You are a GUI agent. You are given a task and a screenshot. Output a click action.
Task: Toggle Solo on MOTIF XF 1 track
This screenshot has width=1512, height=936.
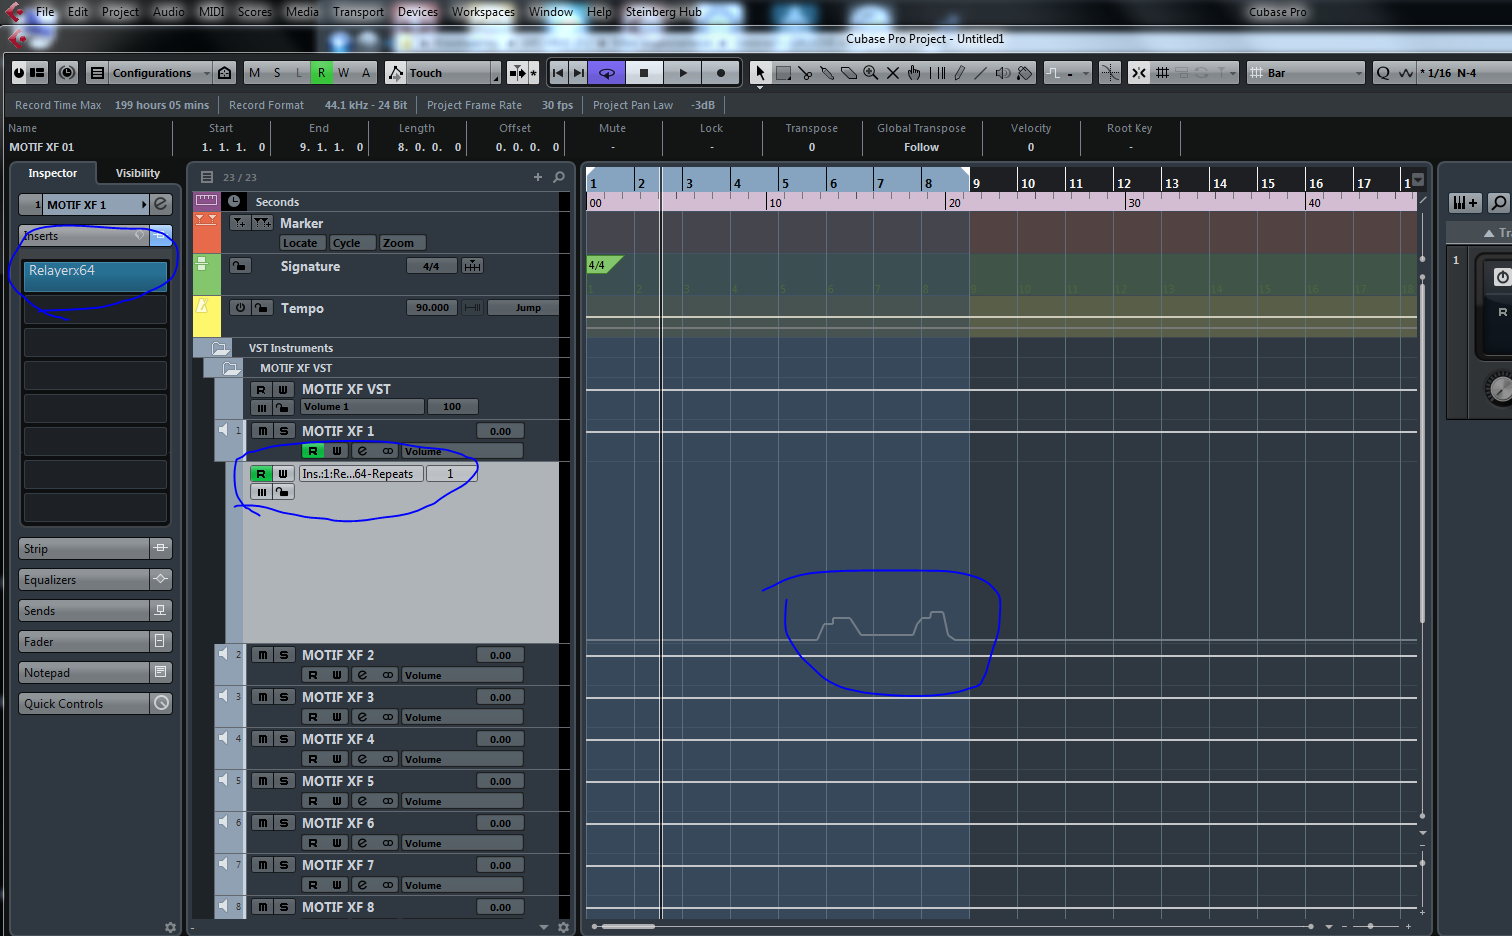(x=284, y=431)
